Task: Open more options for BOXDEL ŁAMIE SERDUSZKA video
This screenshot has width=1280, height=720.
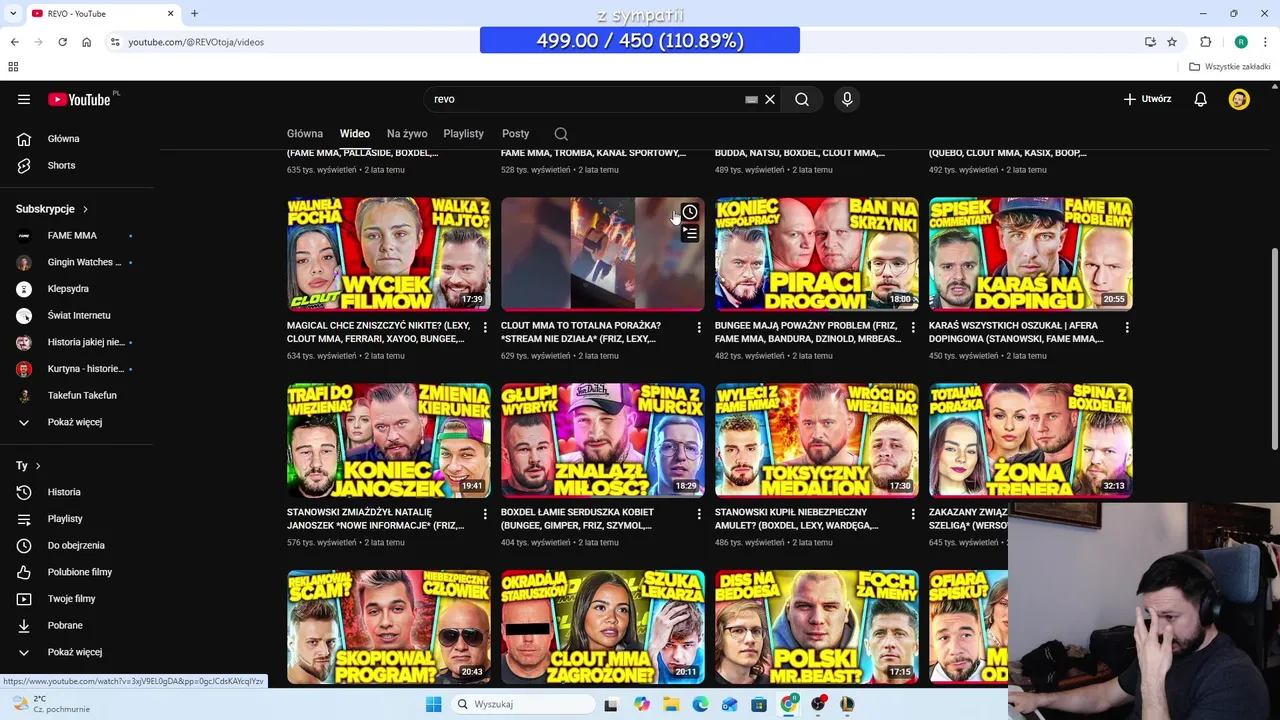Action: pos(699,514)
